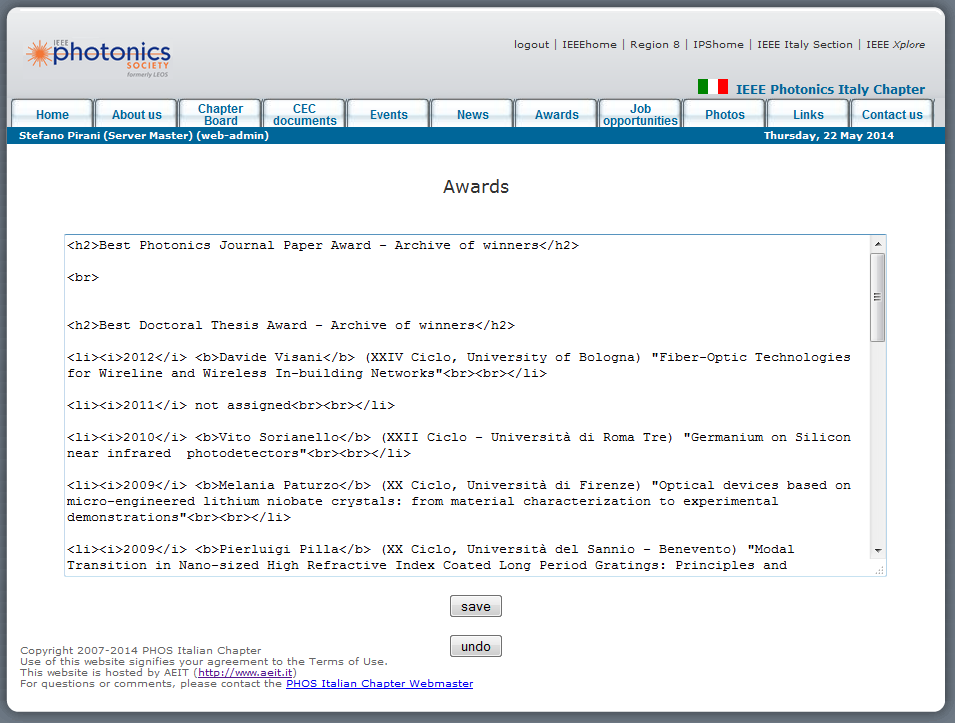
Task: Select the CEC documents tab
Action: 305,115
